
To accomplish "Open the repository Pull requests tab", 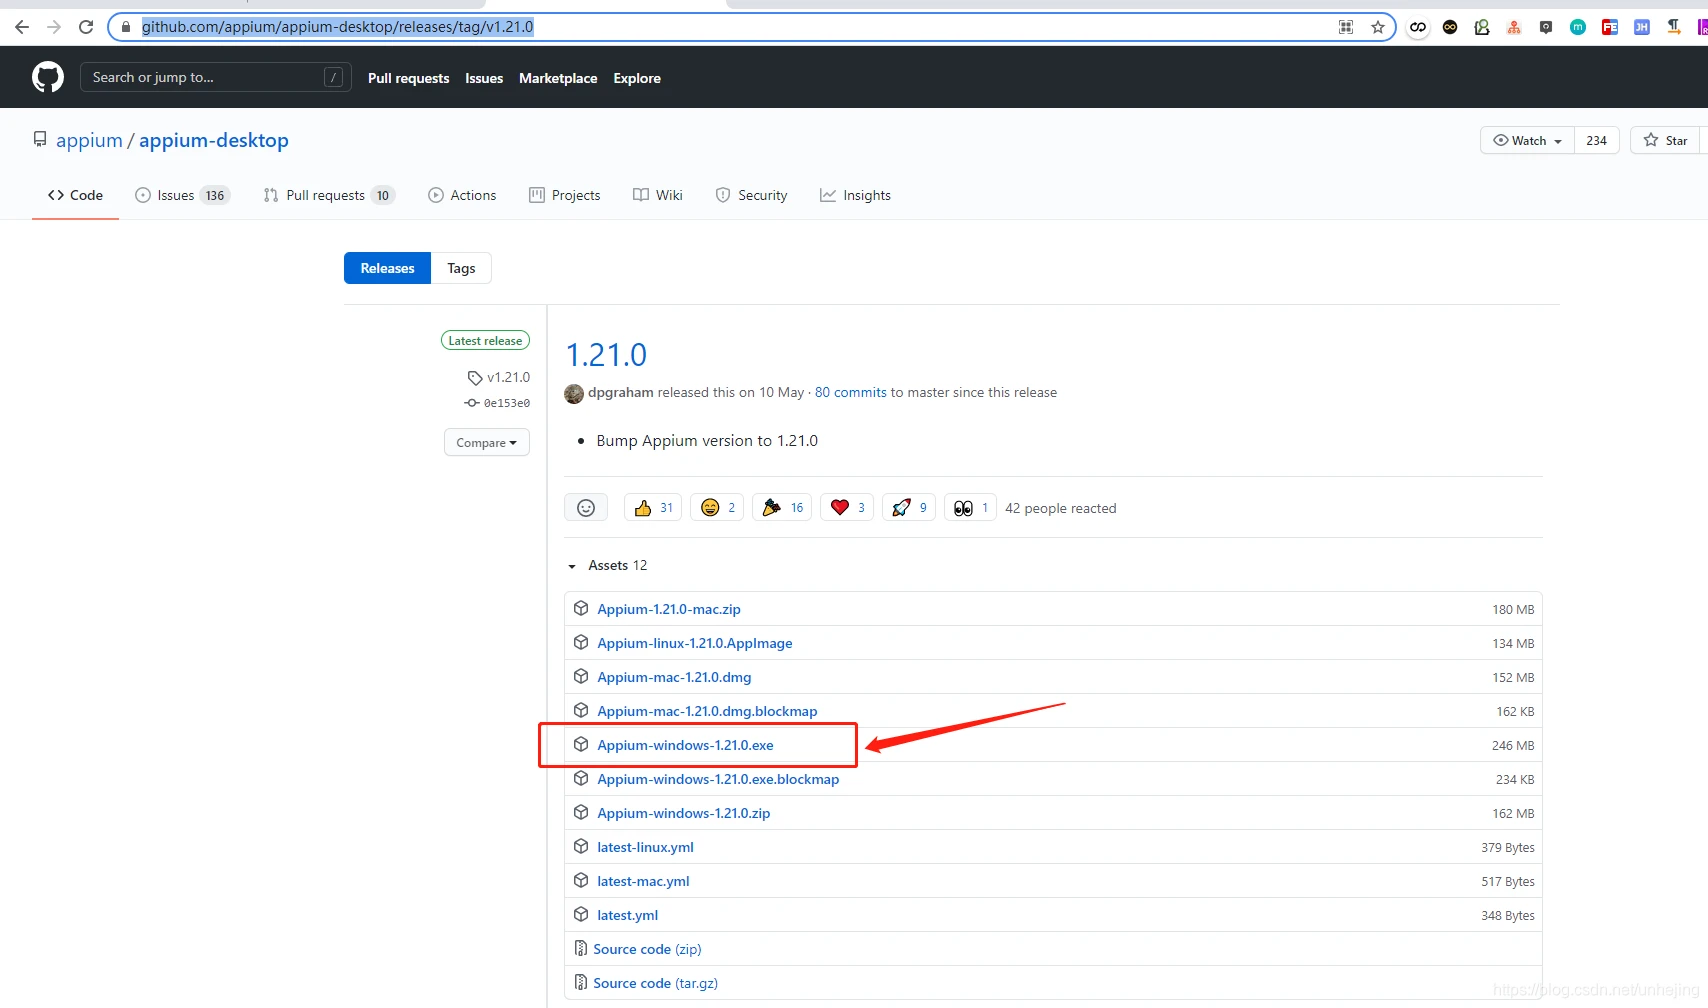I will click(329, 195).
